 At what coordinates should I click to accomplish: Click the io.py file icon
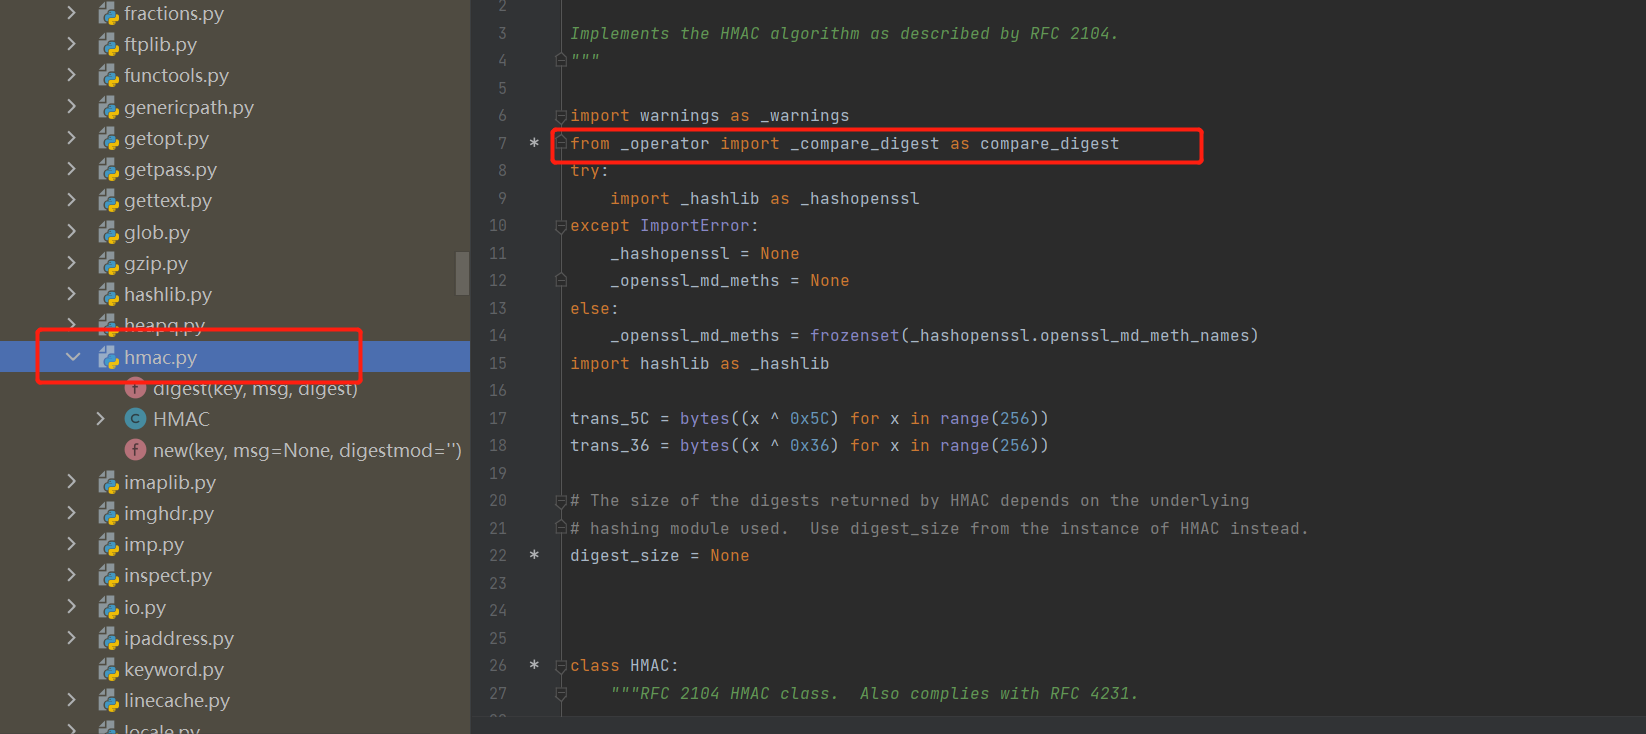click(x=108, y=608)
